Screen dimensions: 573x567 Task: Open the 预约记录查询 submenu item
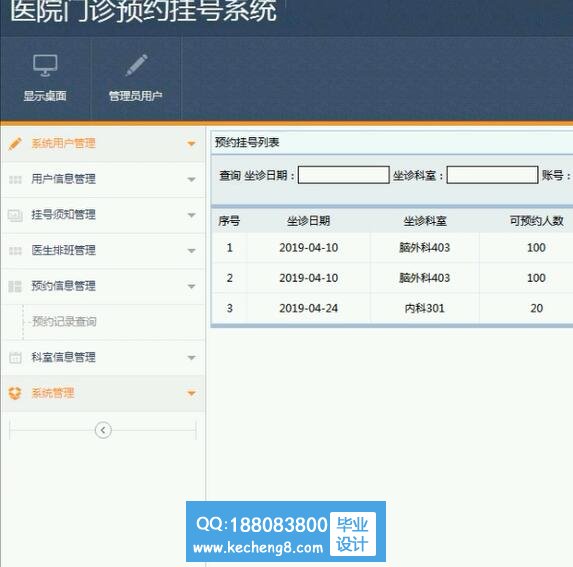point(64,321)
